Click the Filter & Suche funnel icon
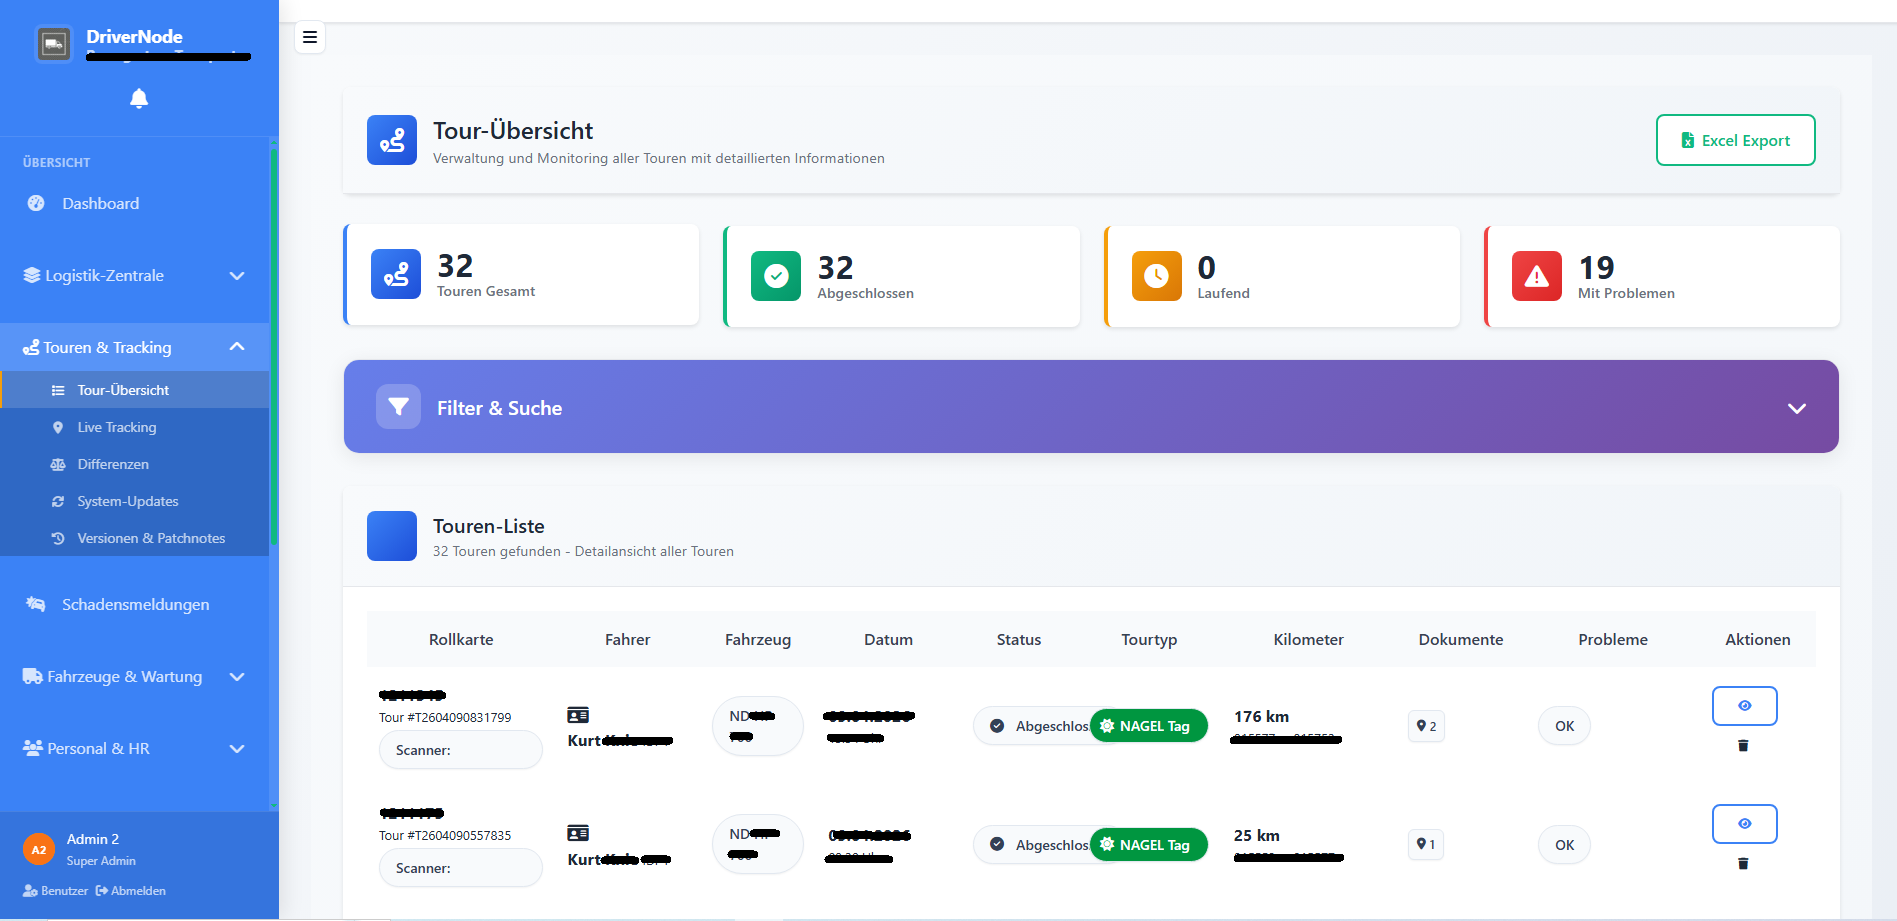This screenshot has height=921, width=1897. pos(398,407)
